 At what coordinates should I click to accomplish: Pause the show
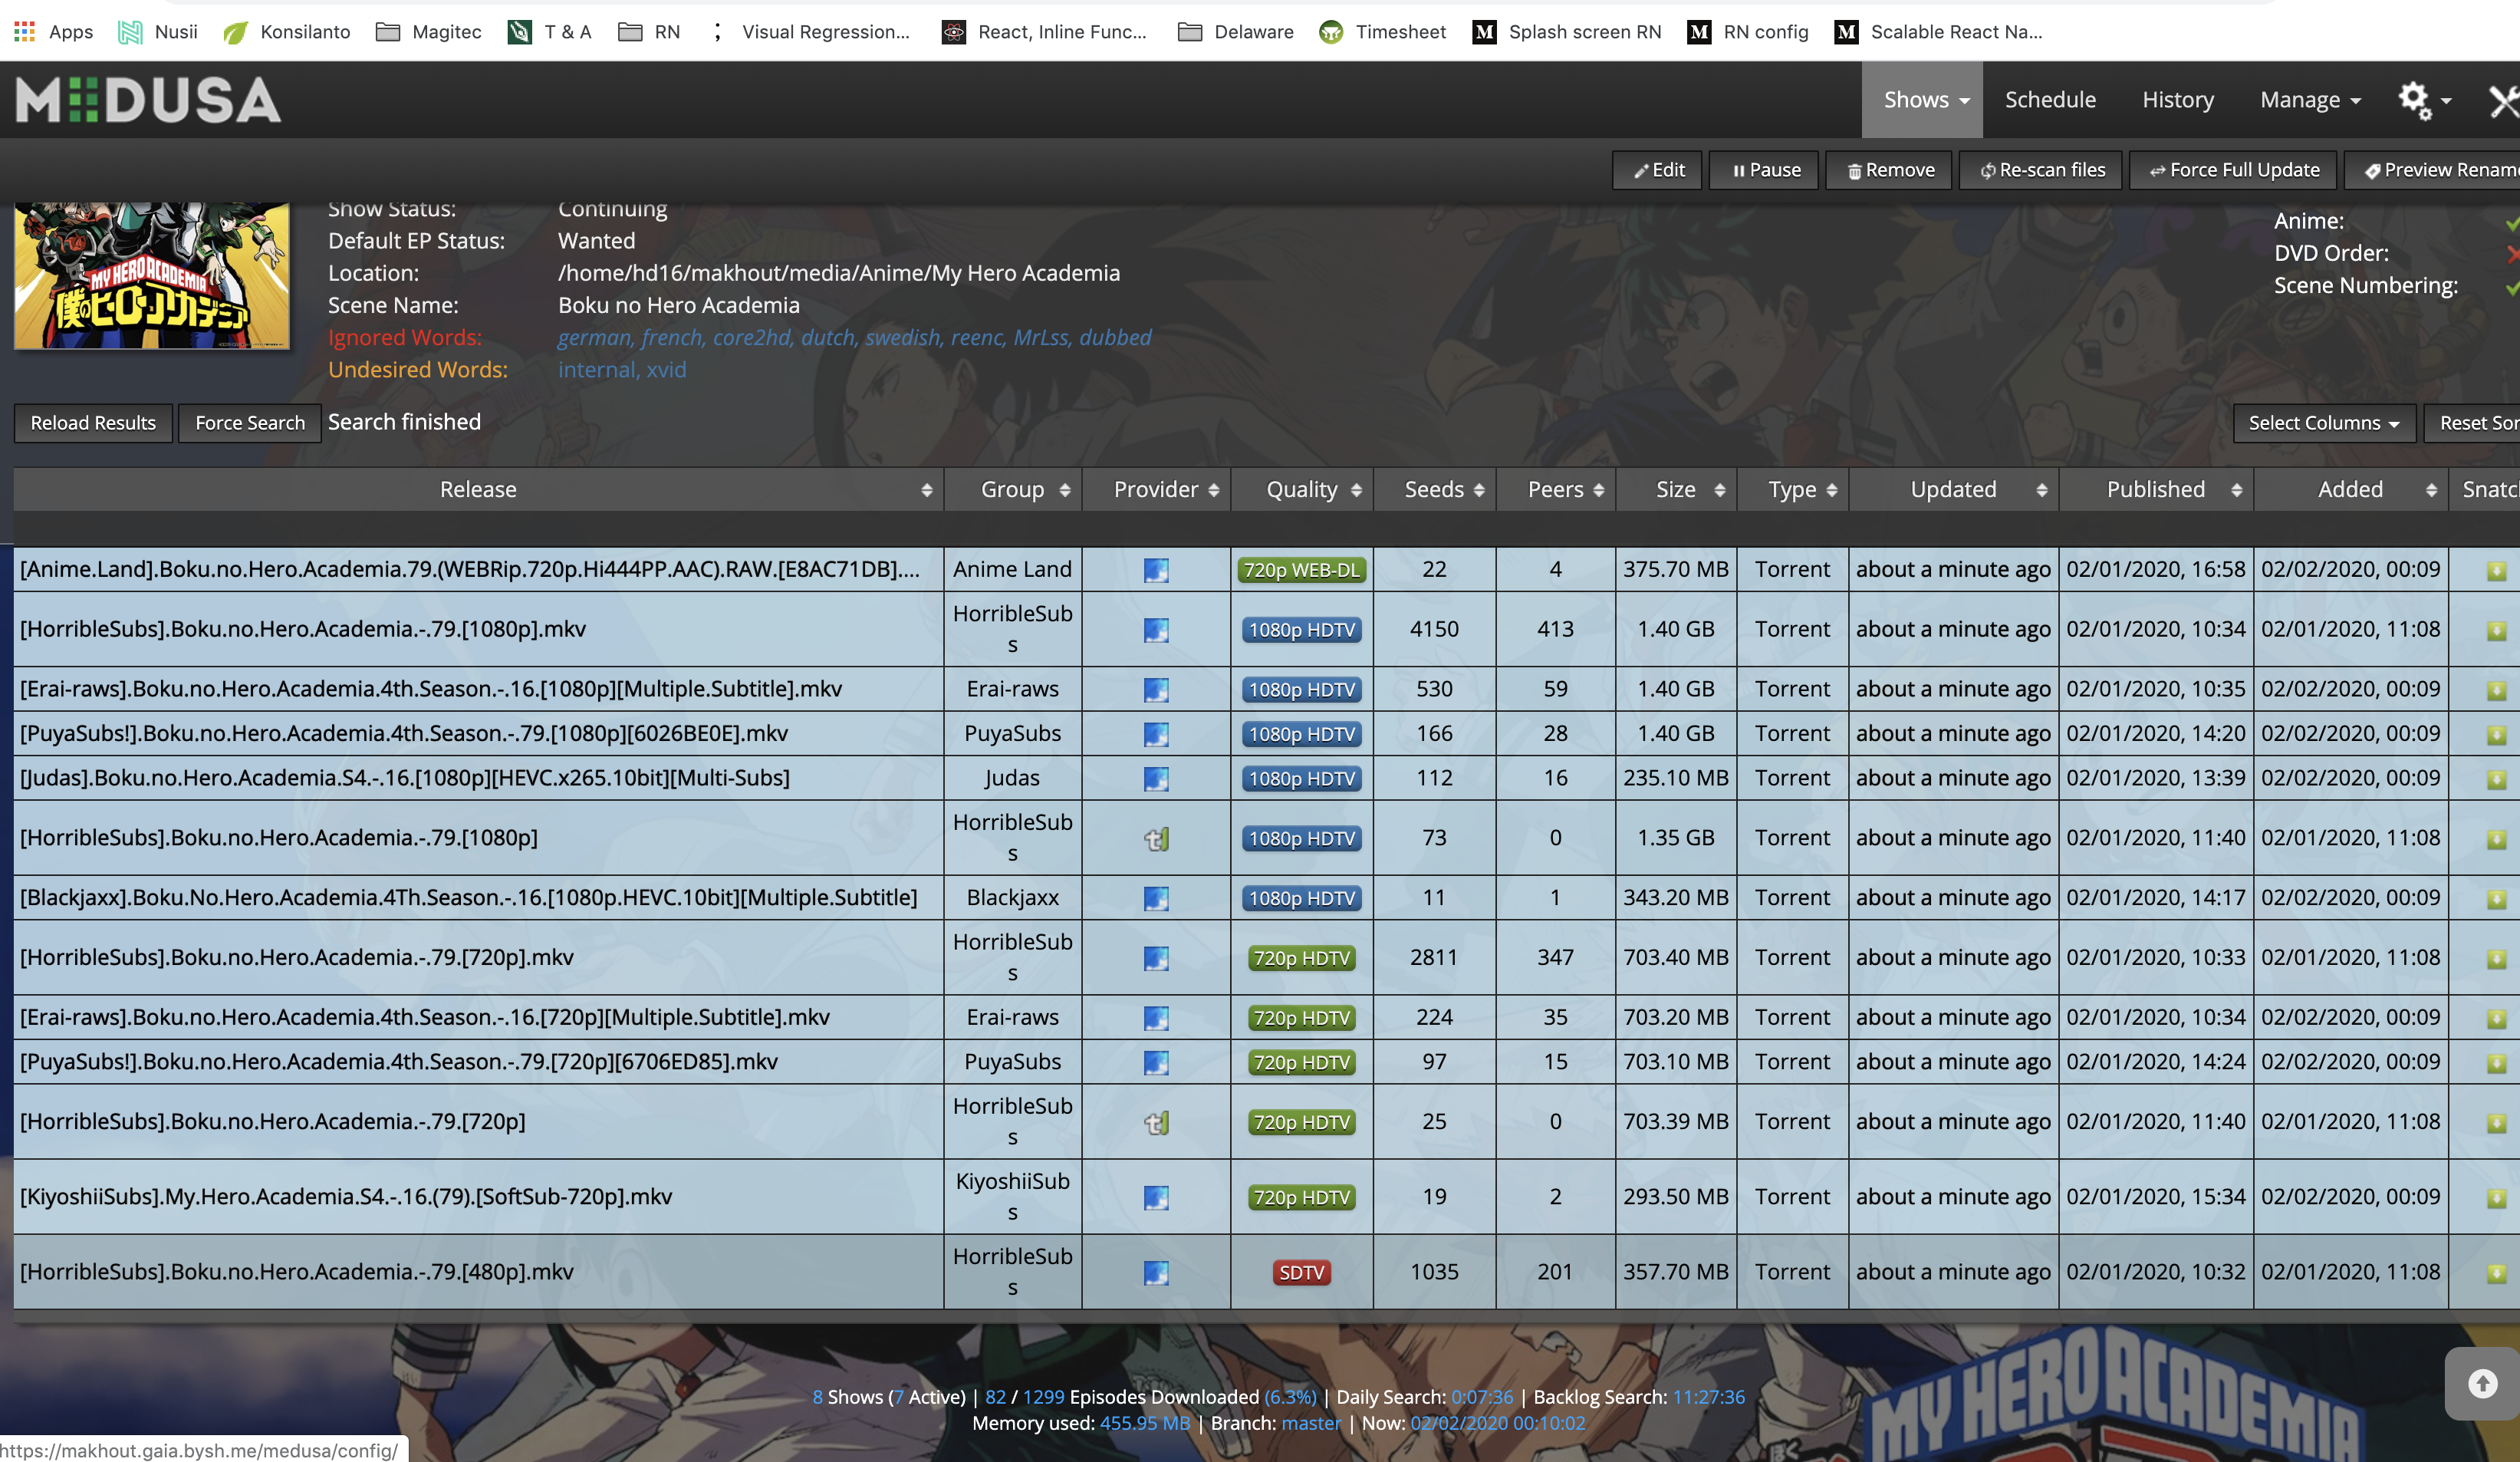click(1764, 170)
